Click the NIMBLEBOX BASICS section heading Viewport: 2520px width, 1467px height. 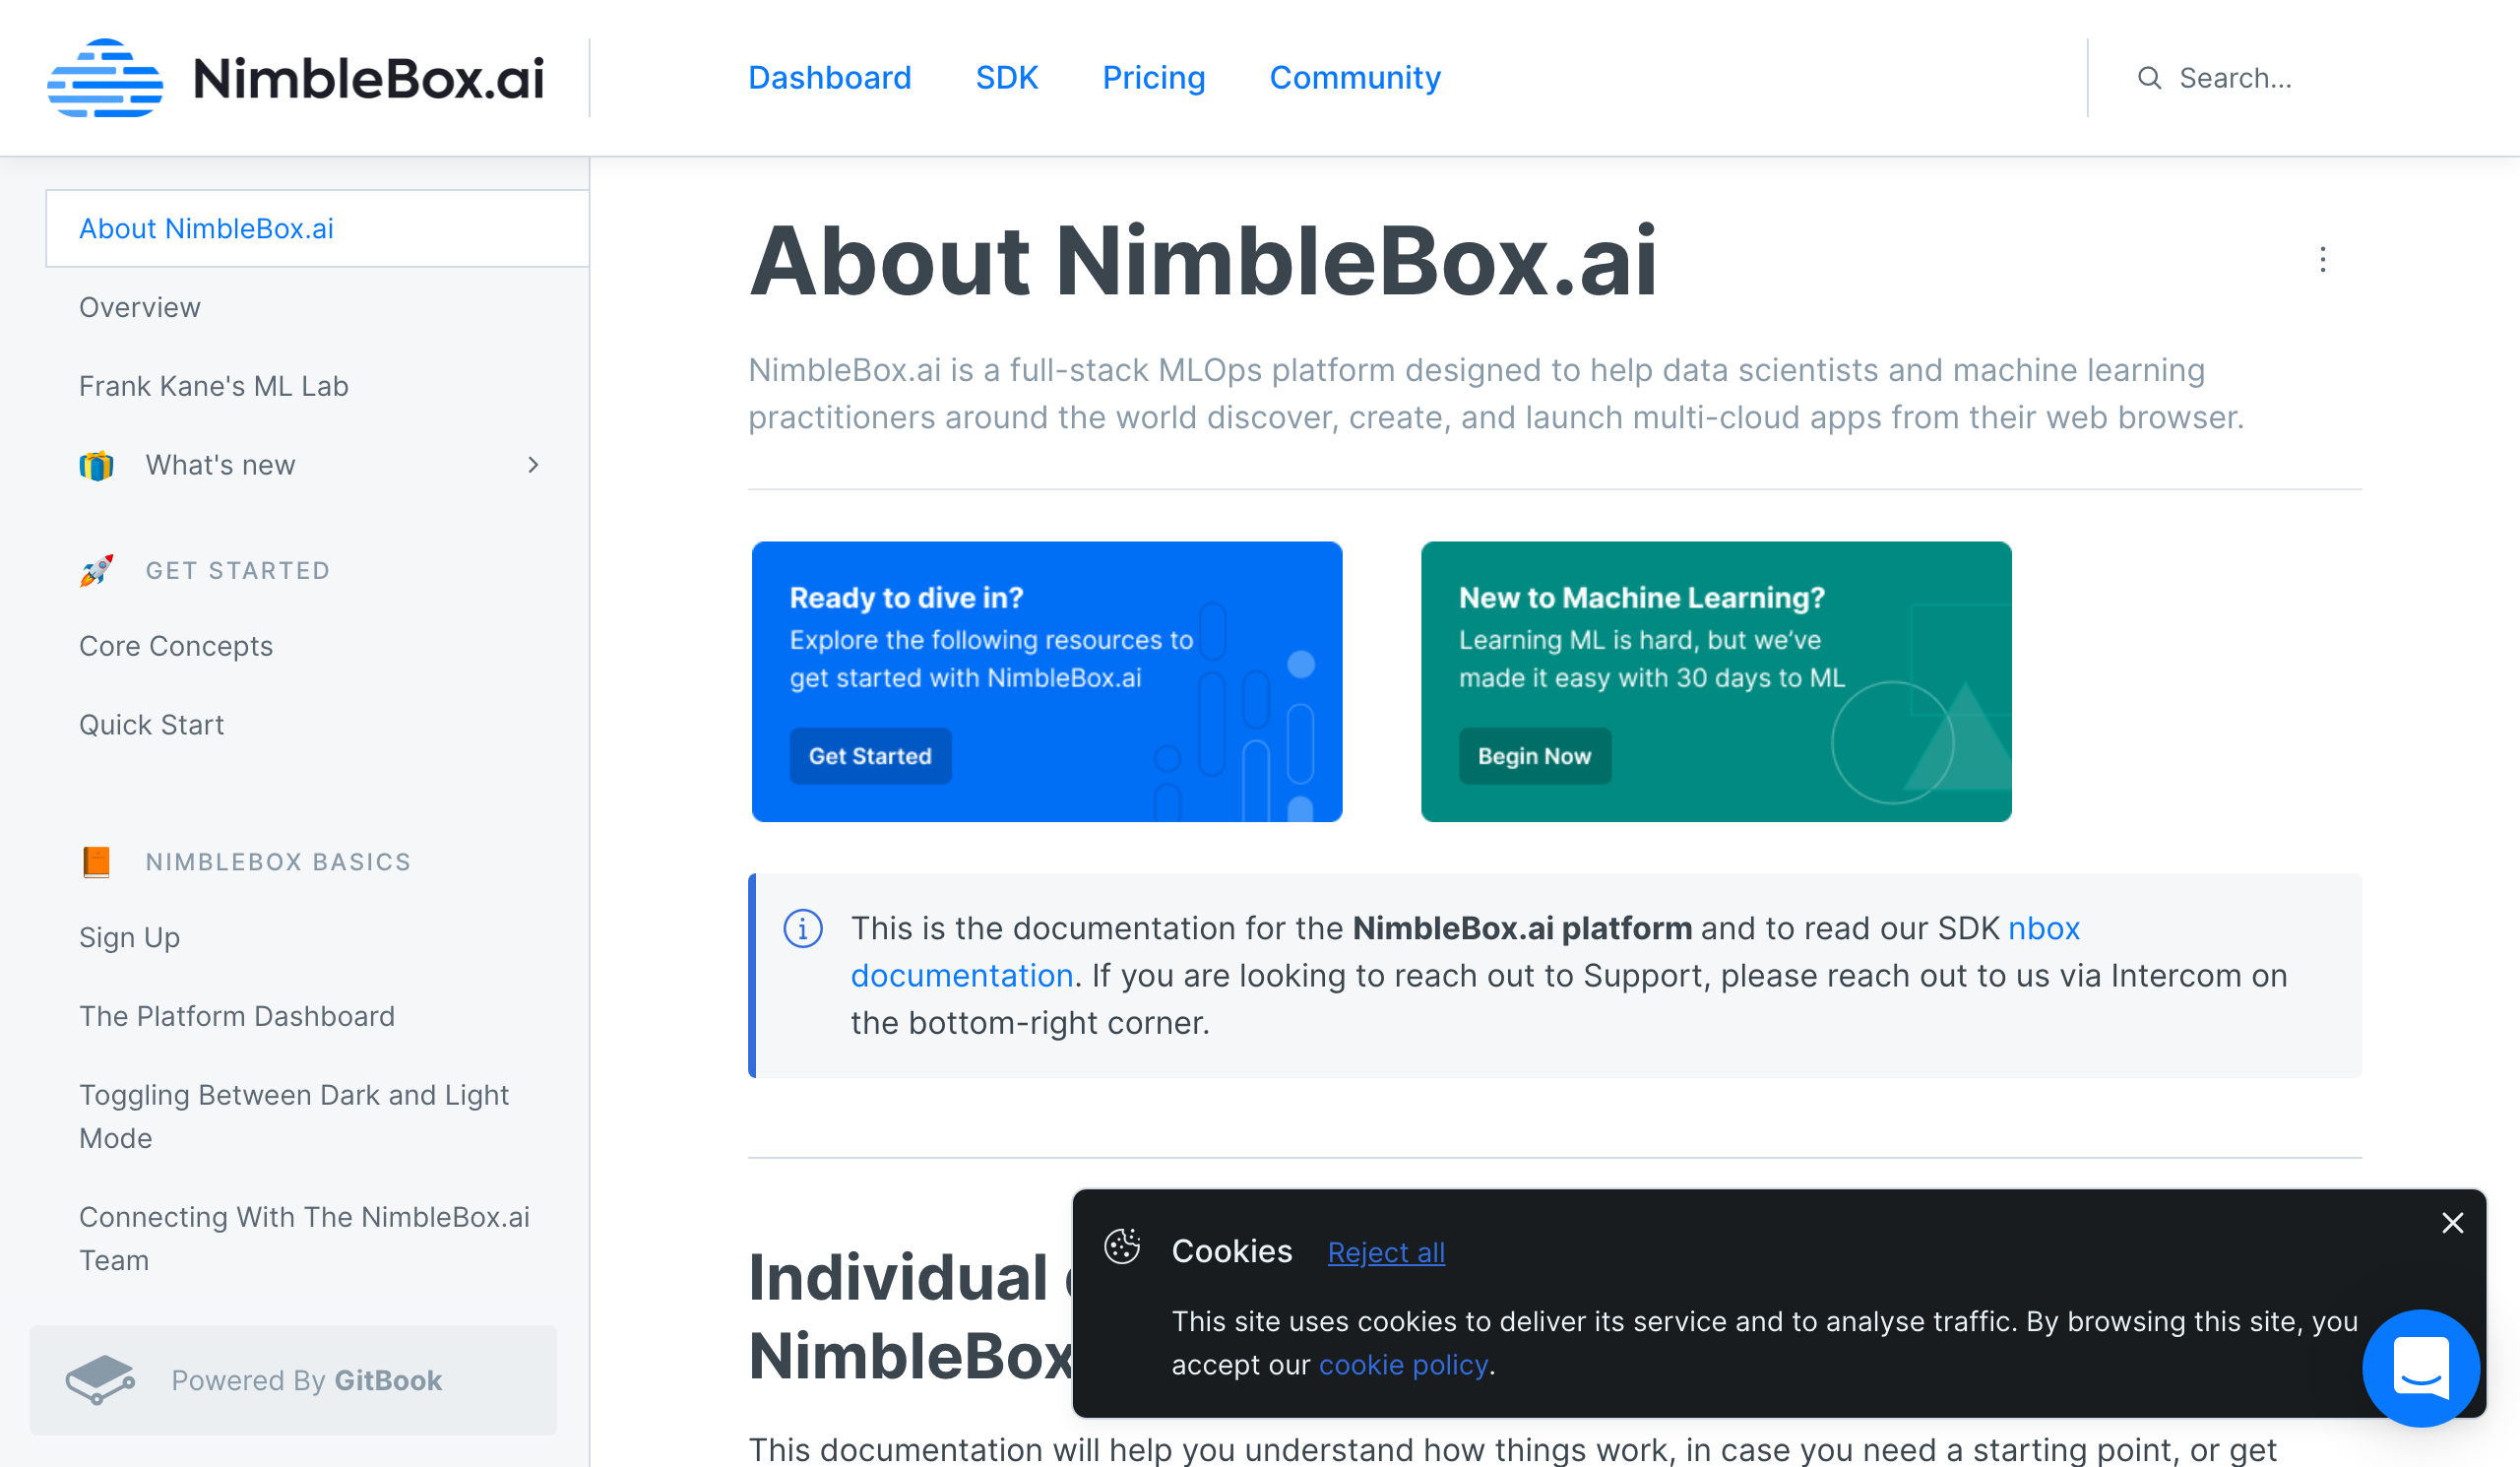(x=278, y=861)
